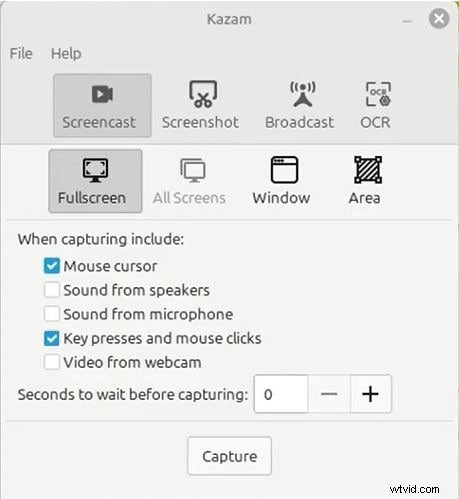The image size is (459, 499).
Task: Disable Mouse cursor capturing
Action: 52,266
